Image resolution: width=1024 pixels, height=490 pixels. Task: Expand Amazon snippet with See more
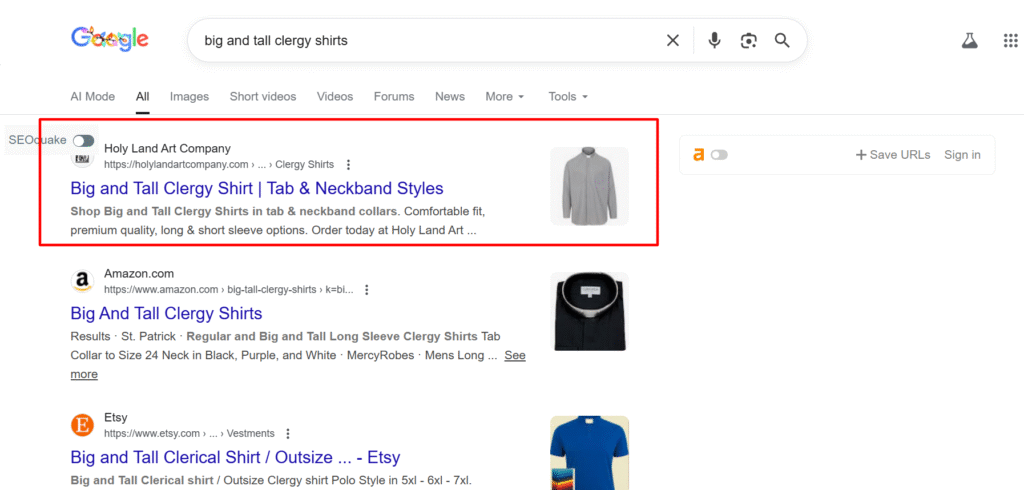[514, 356]
